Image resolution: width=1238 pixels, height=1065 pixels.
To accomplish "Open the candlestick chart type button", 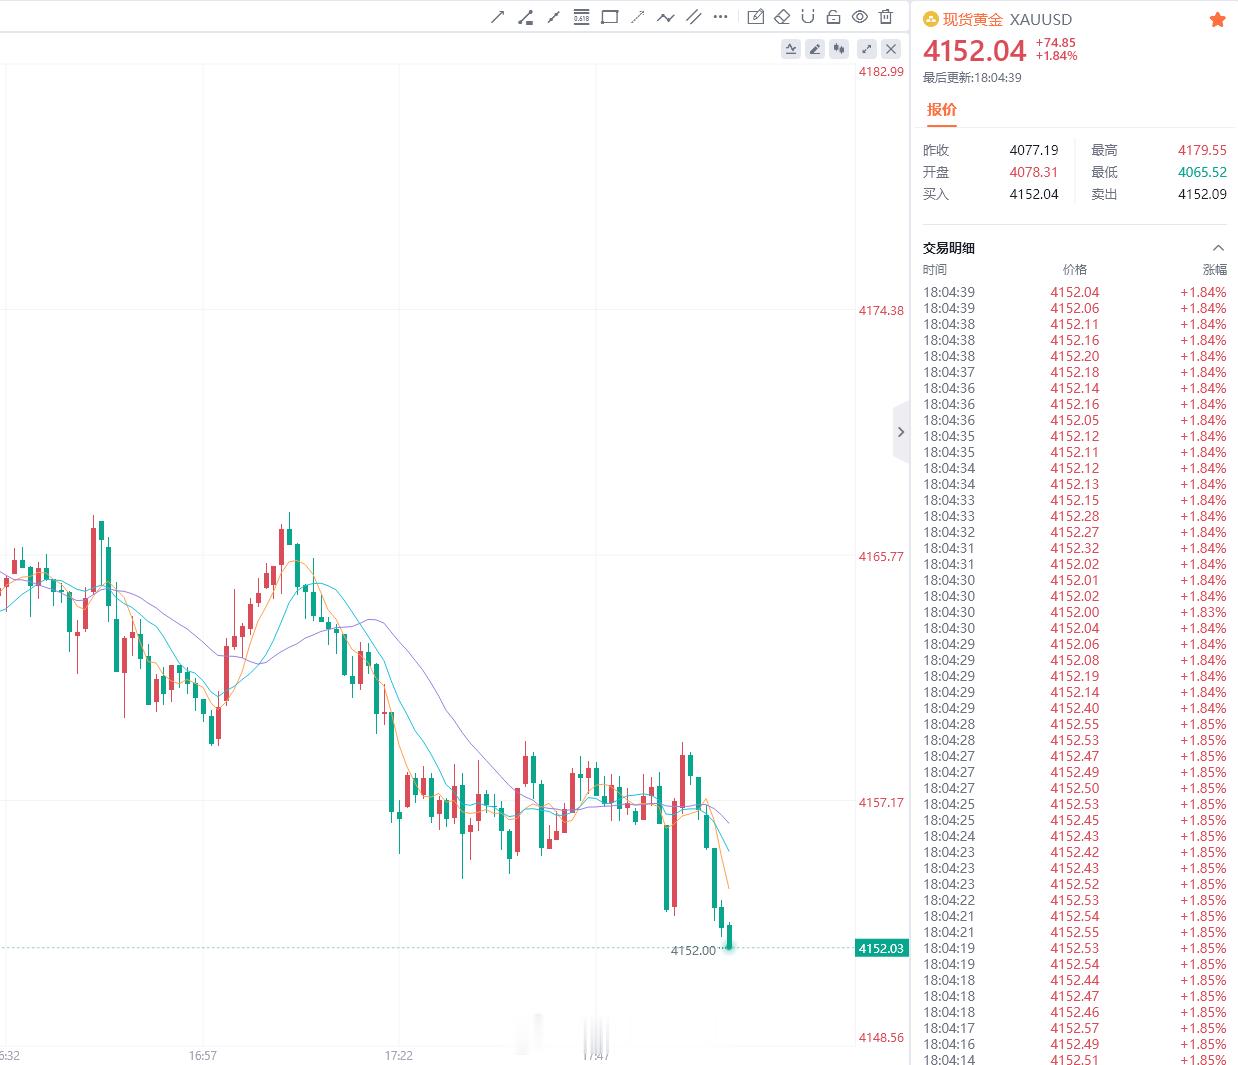I will pos(839,48).
